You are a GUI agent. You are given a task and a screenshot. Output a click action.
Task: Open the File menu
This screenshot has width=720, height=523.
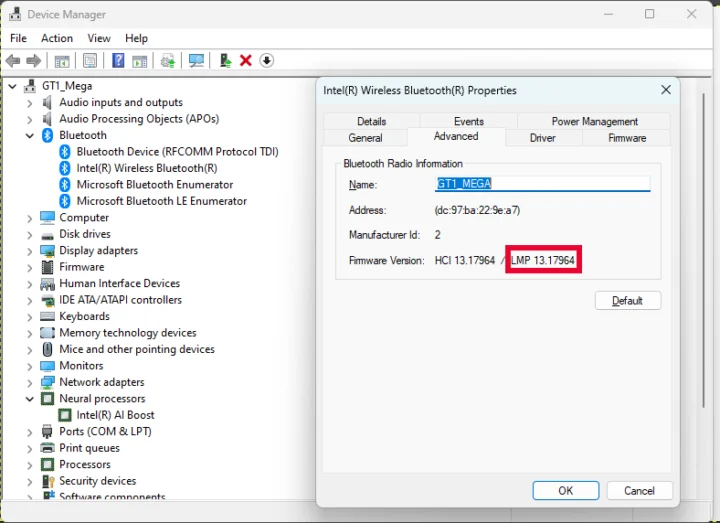tap(18, 38)
